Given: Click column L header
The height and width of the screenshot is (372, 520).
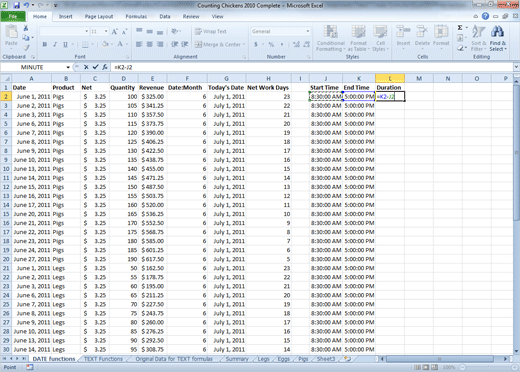Looking at the screenshot, I should 390,79.
